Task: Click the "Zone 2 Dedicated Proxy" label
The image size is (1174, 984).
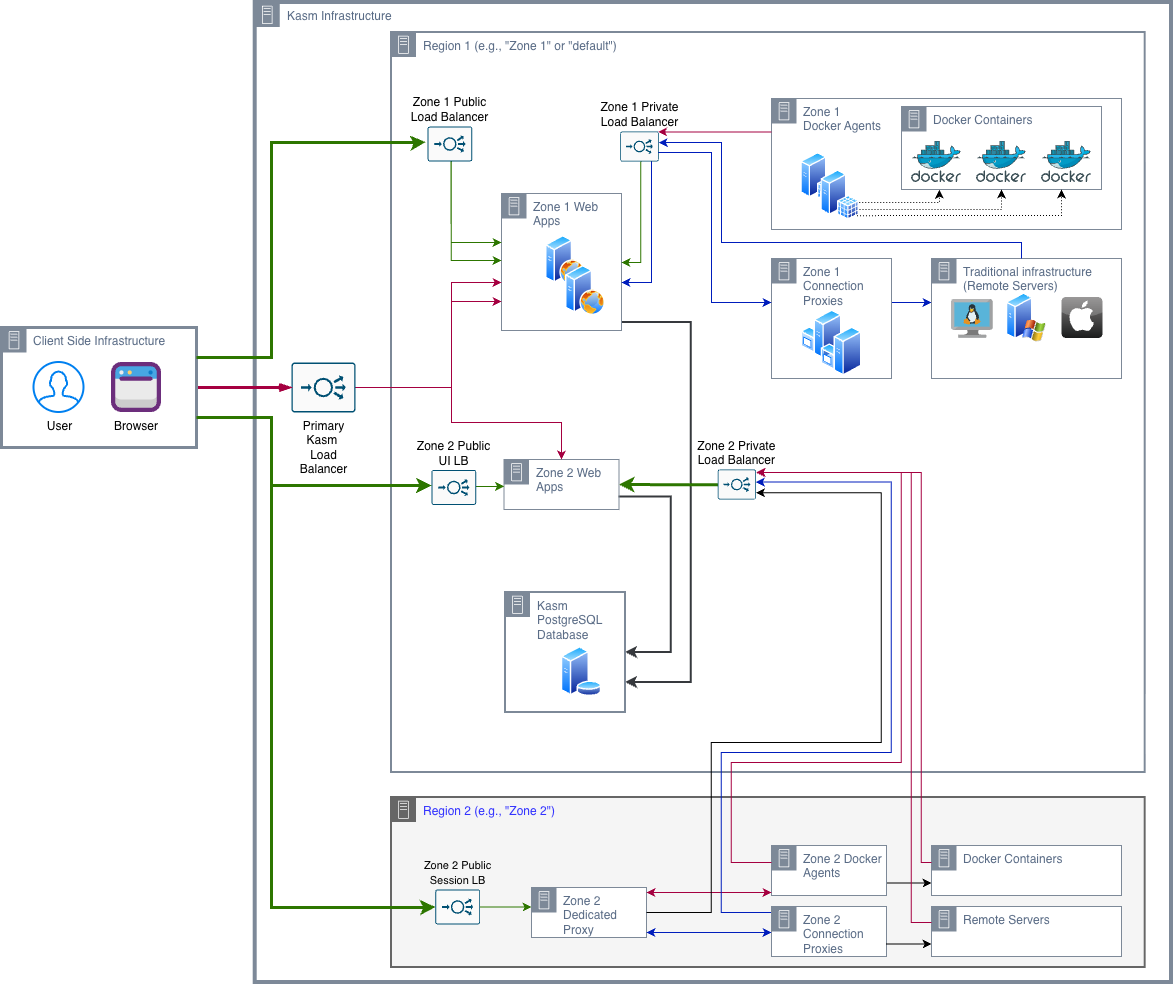Action: pos(590,915)
